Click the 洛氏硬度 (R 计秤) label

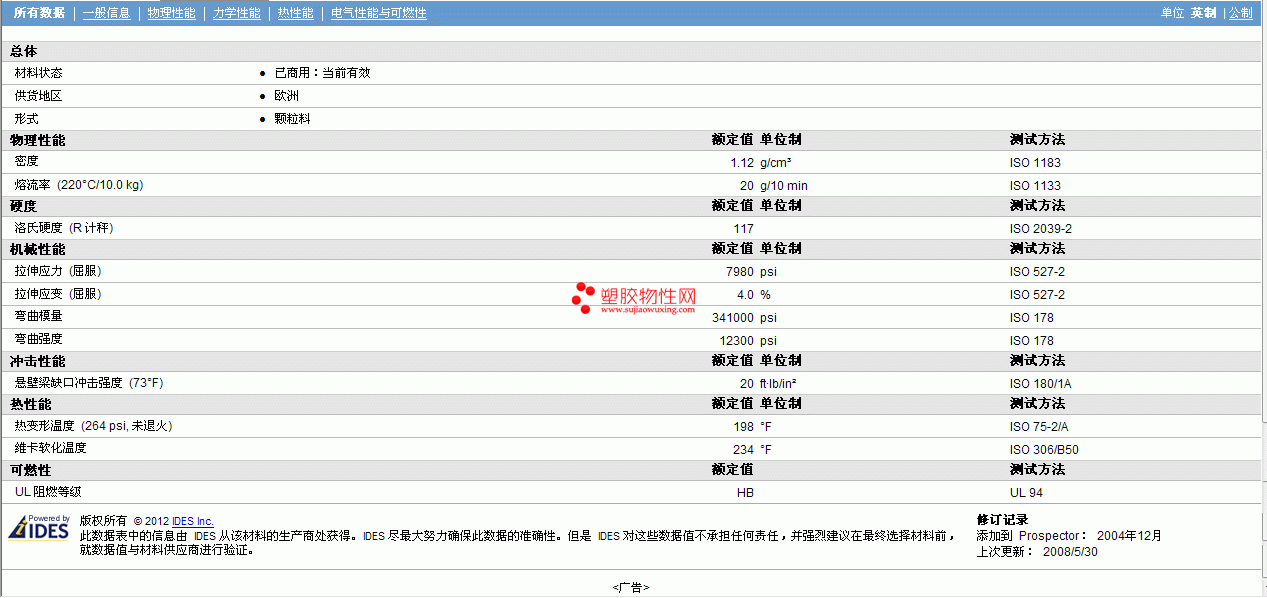coord(64,228)
